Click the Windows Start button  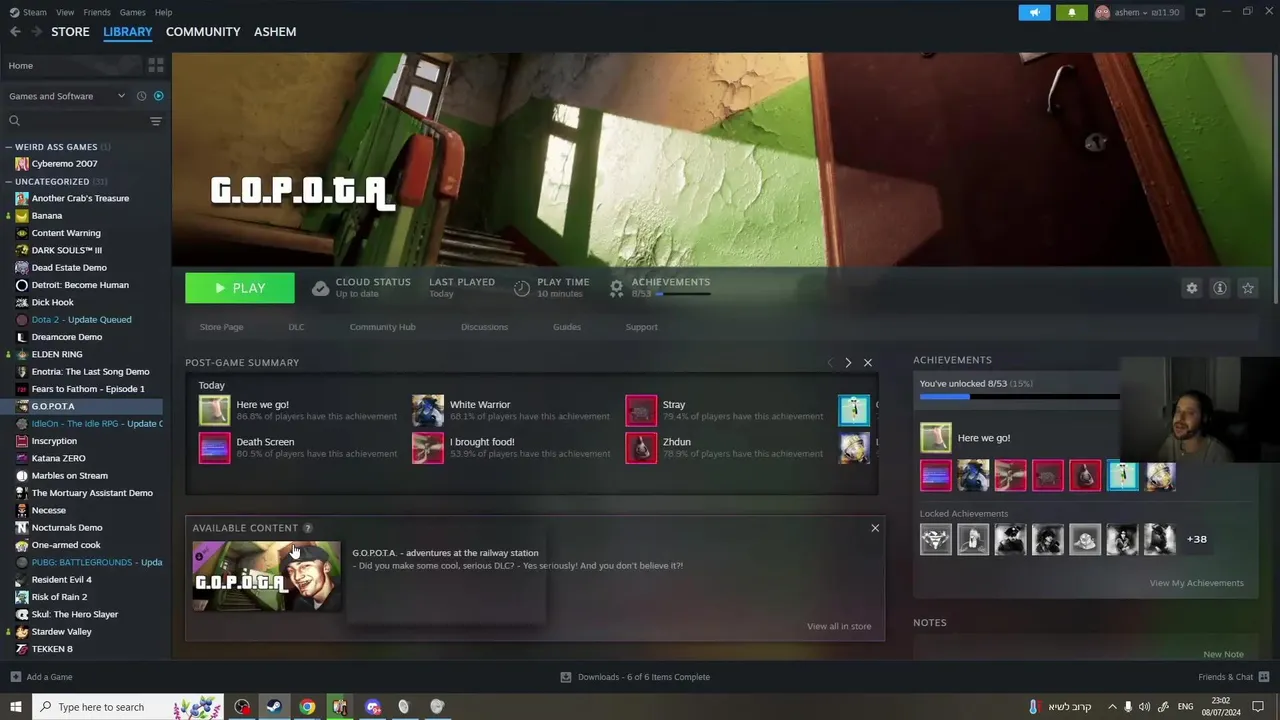15,707
